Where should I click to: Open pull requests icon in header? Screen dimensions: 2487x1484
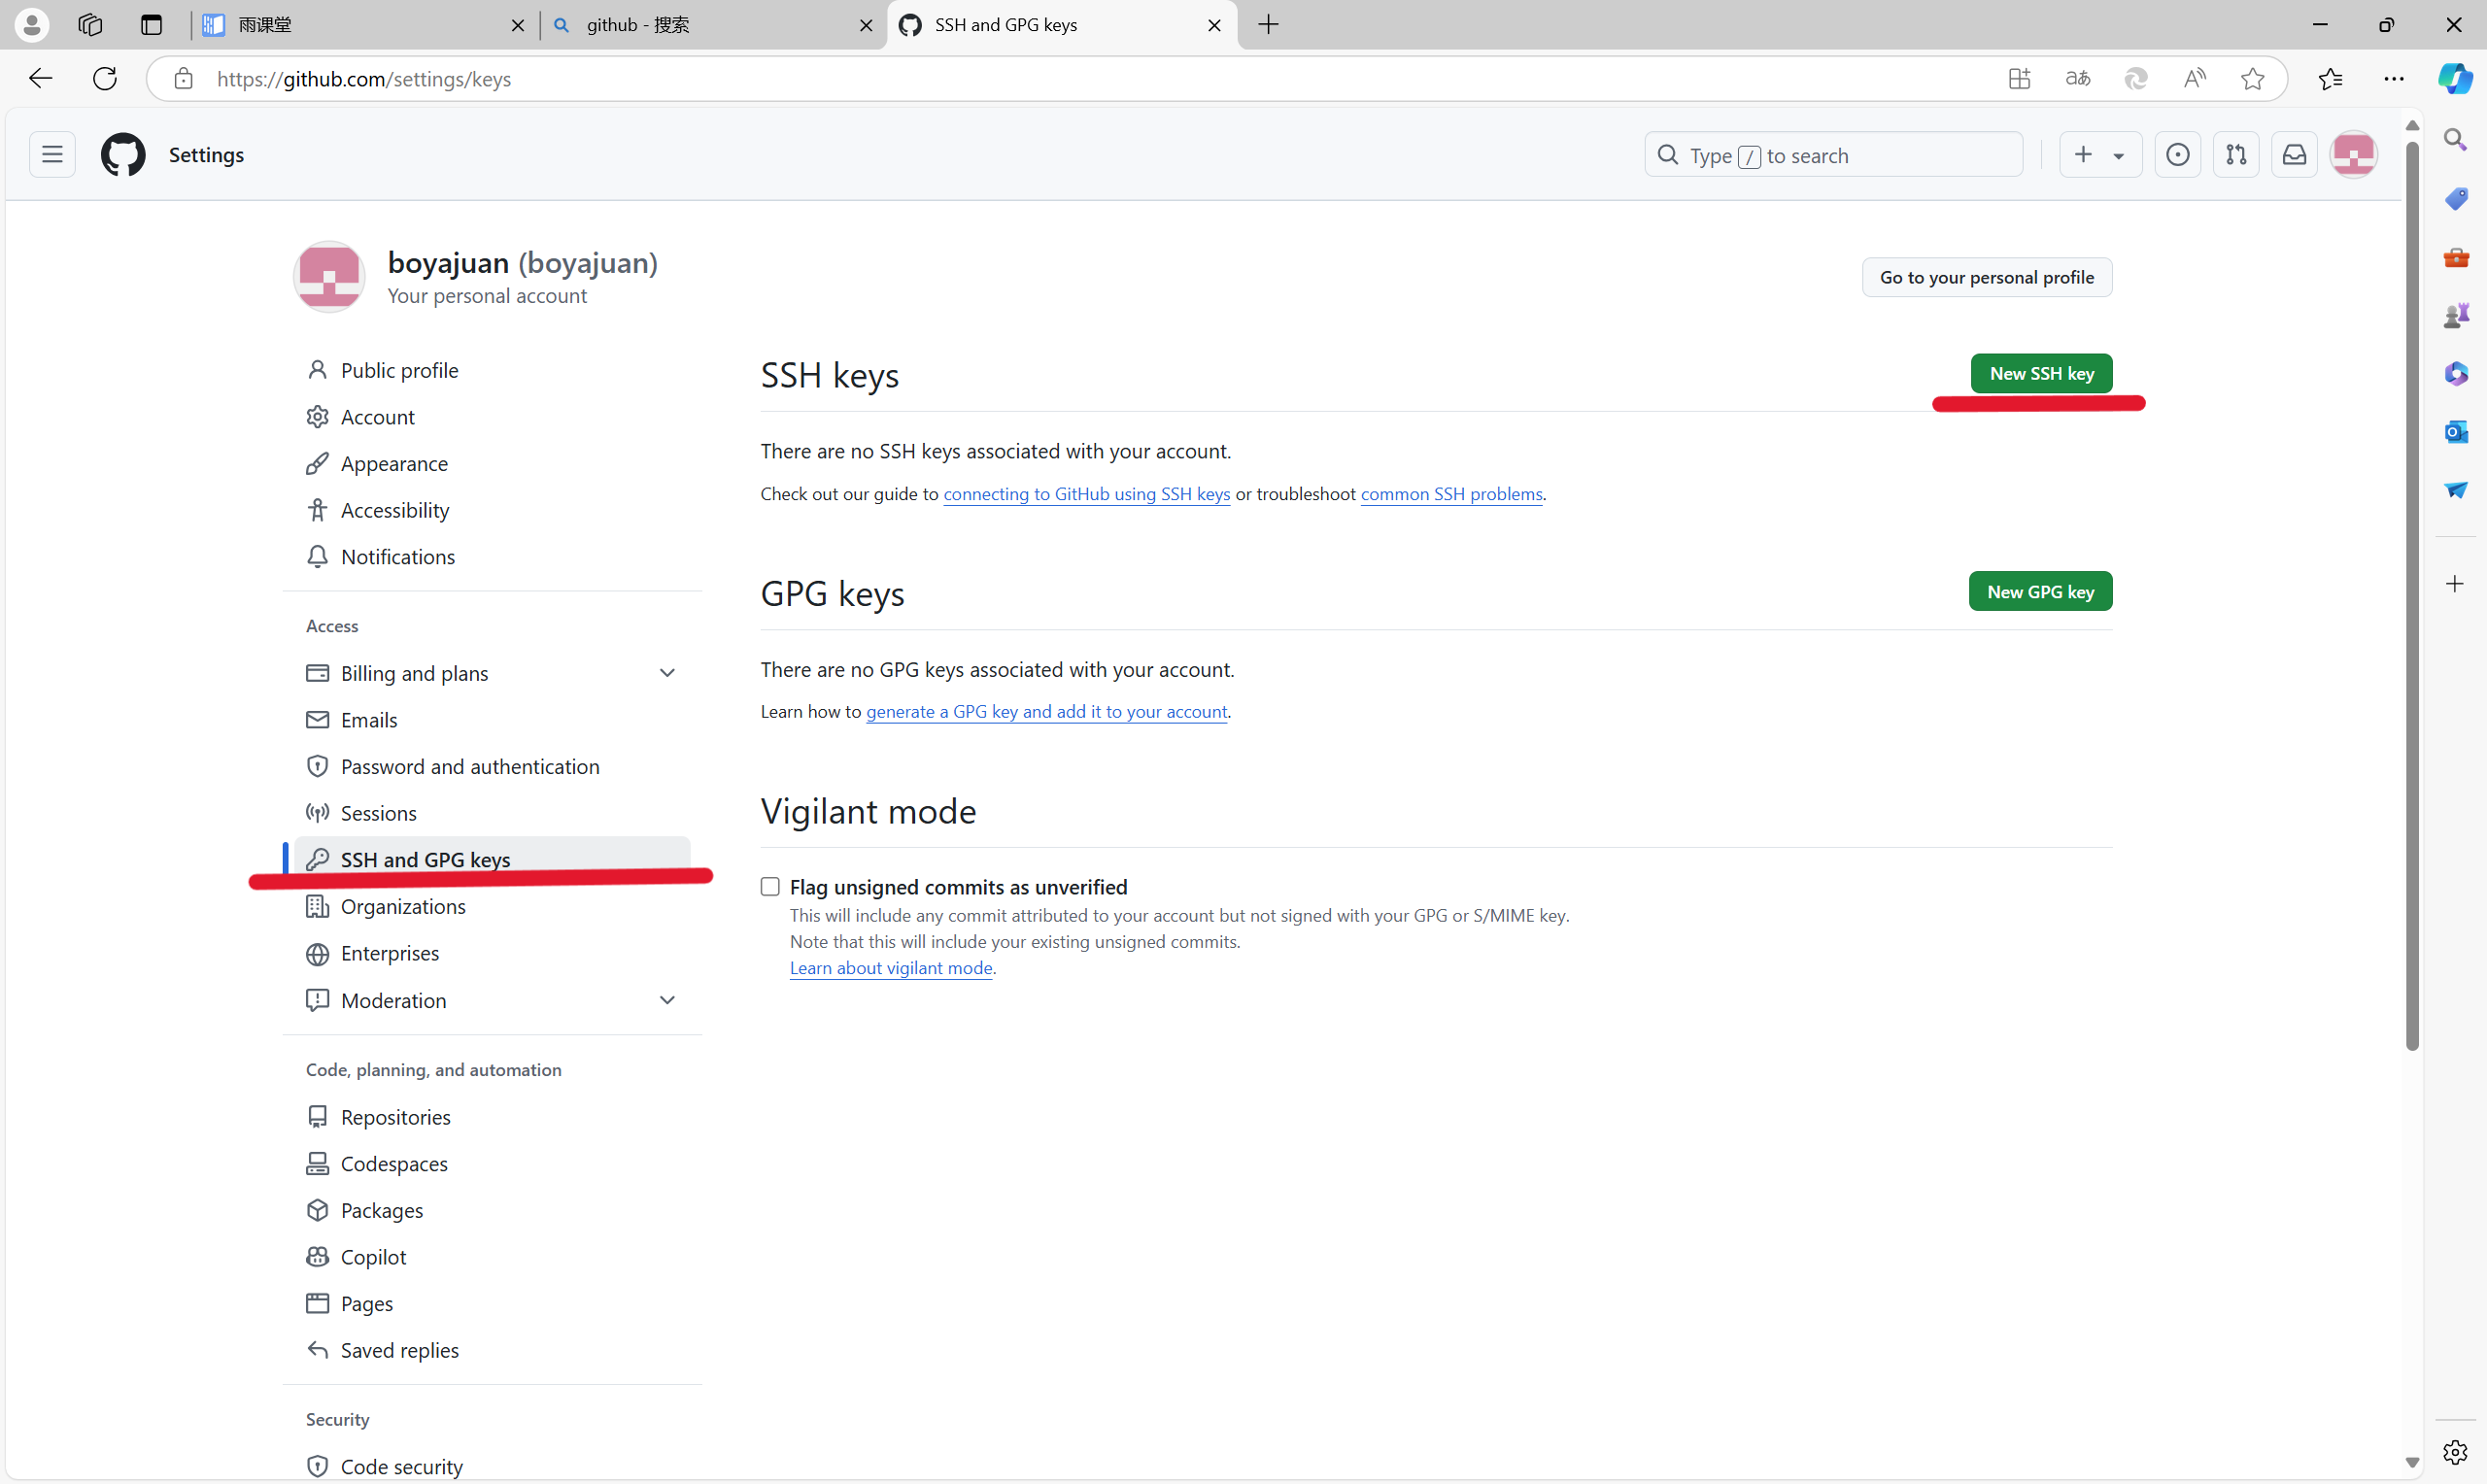[2236, 155]
